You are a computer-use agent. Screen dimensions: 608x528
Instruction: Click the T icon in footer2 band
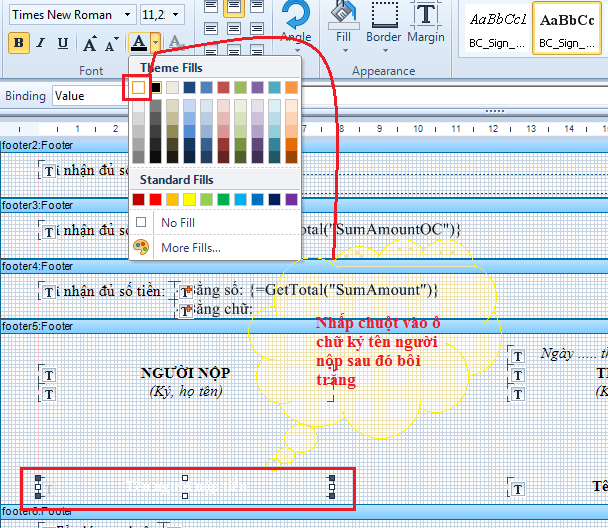point(48,171)
